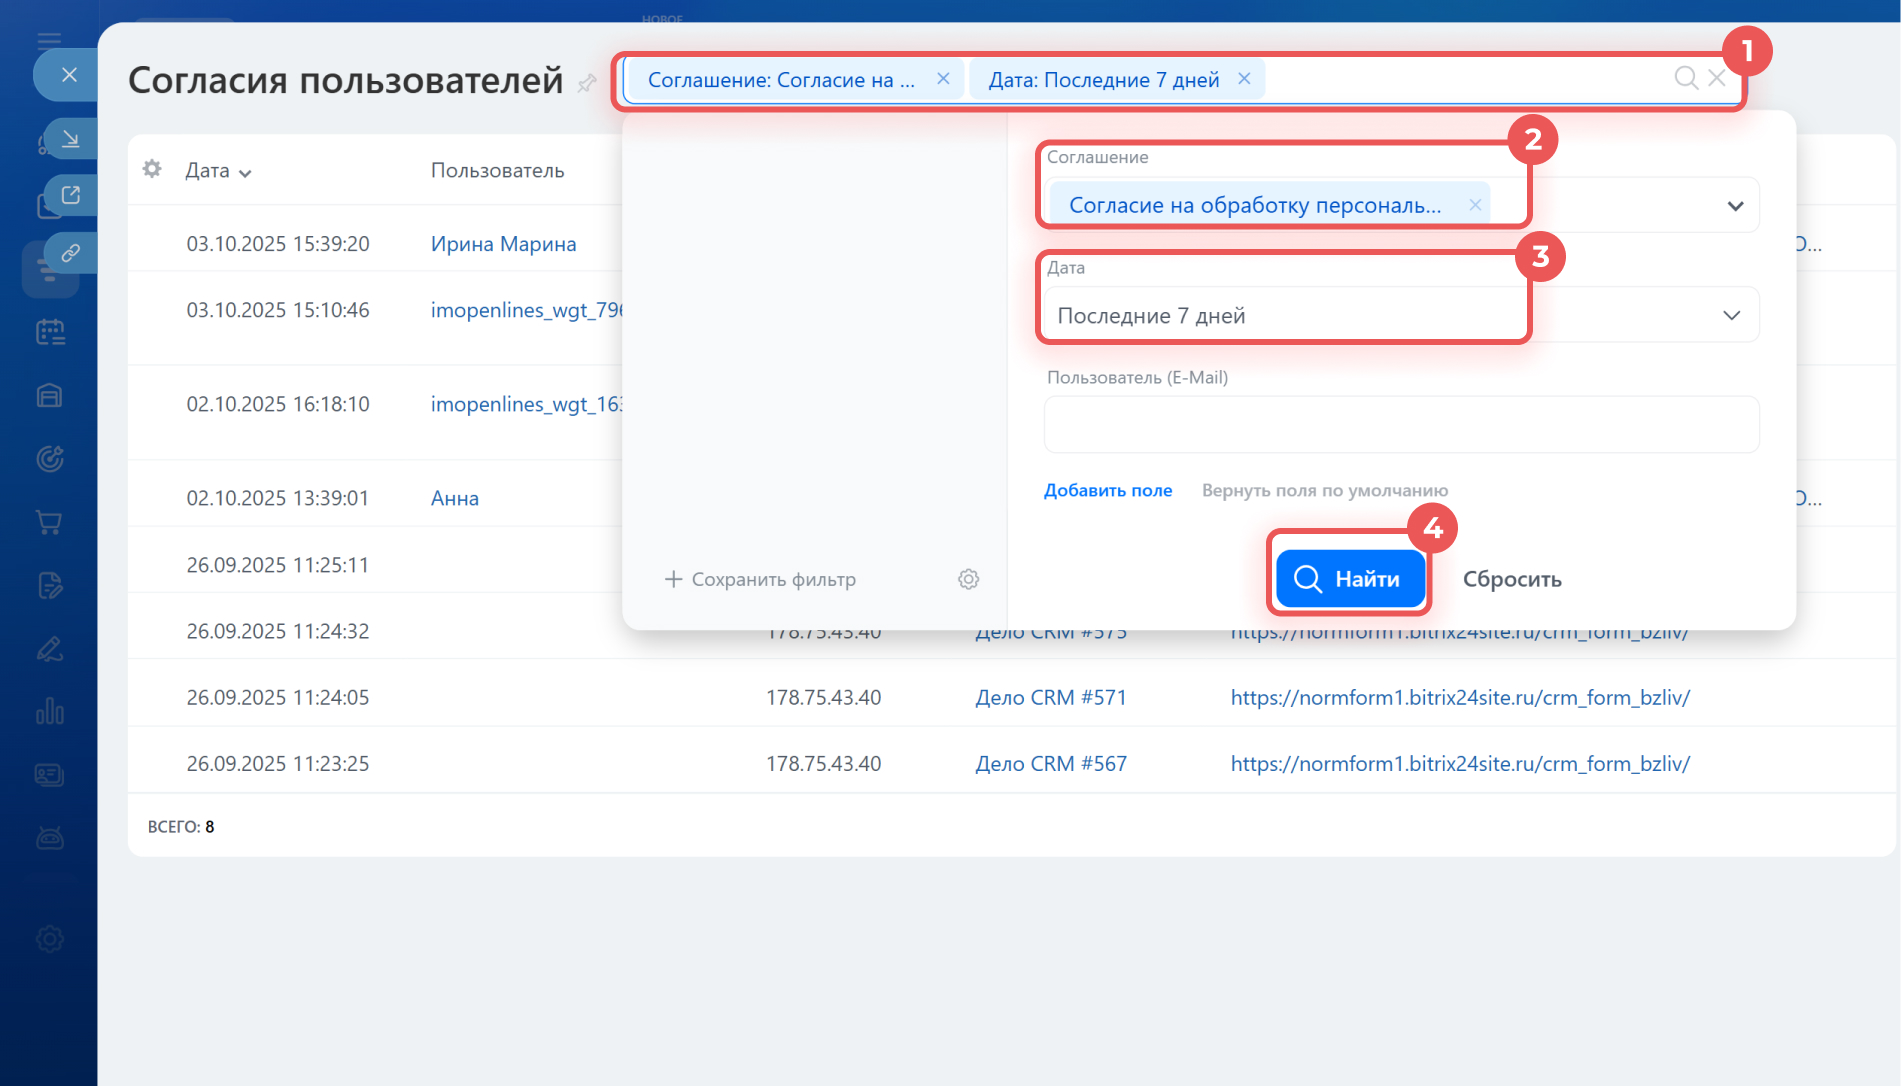Open filter settings gear near 'Сохранить фильтр'
1901x1086 pixels.
[968, 579]
